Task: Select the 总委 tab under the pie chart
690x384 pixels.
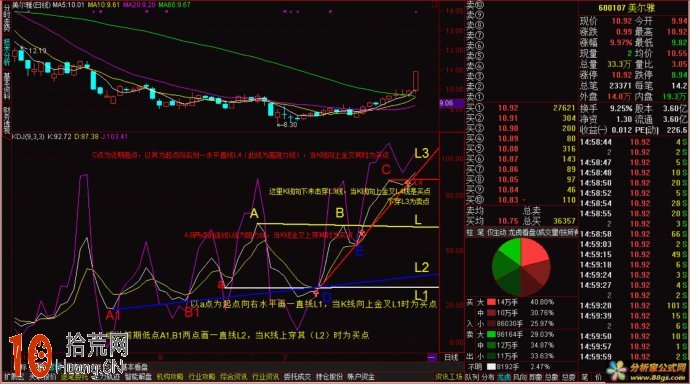Action: [x=568, y=377]
